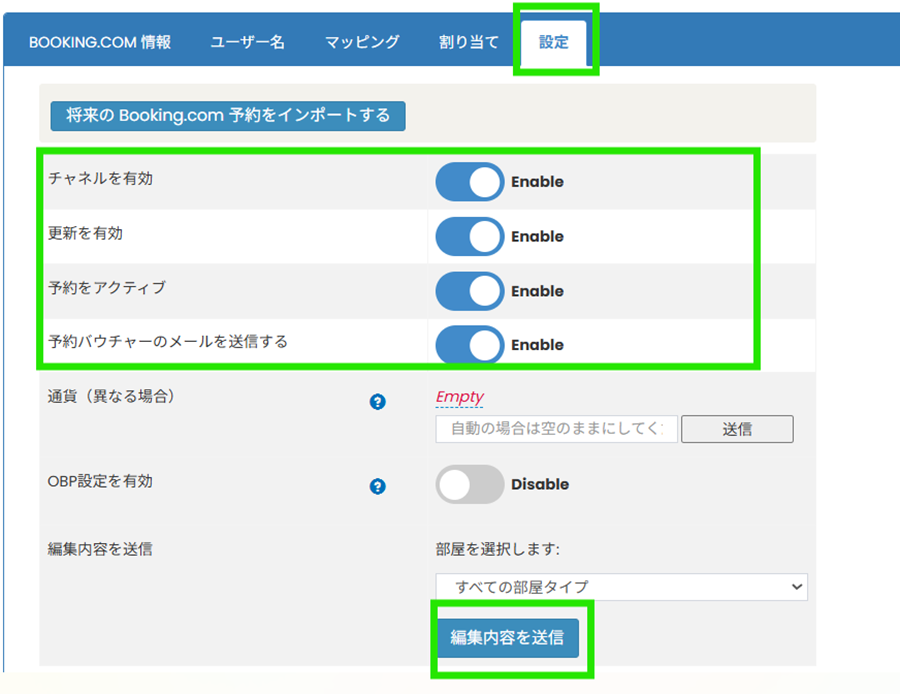The width and height of the screenshot is (900, 694).
Task: Open the マッピング tab
Action: [x=362, y=42]
